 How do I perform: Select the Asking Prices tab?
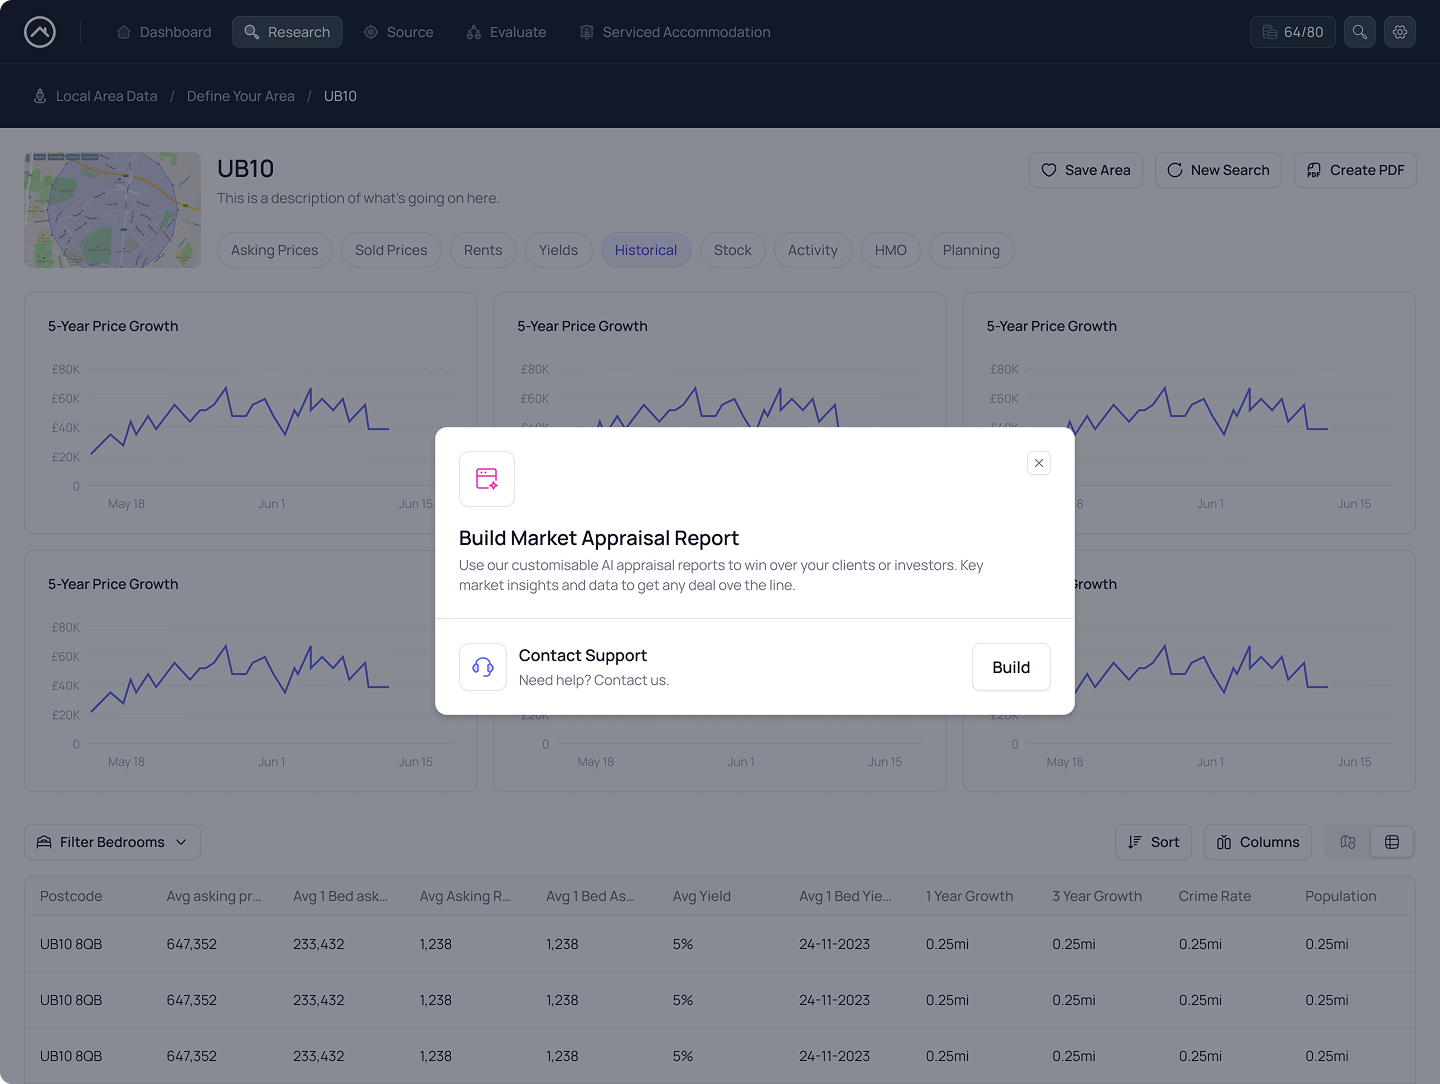pos(275,250)
